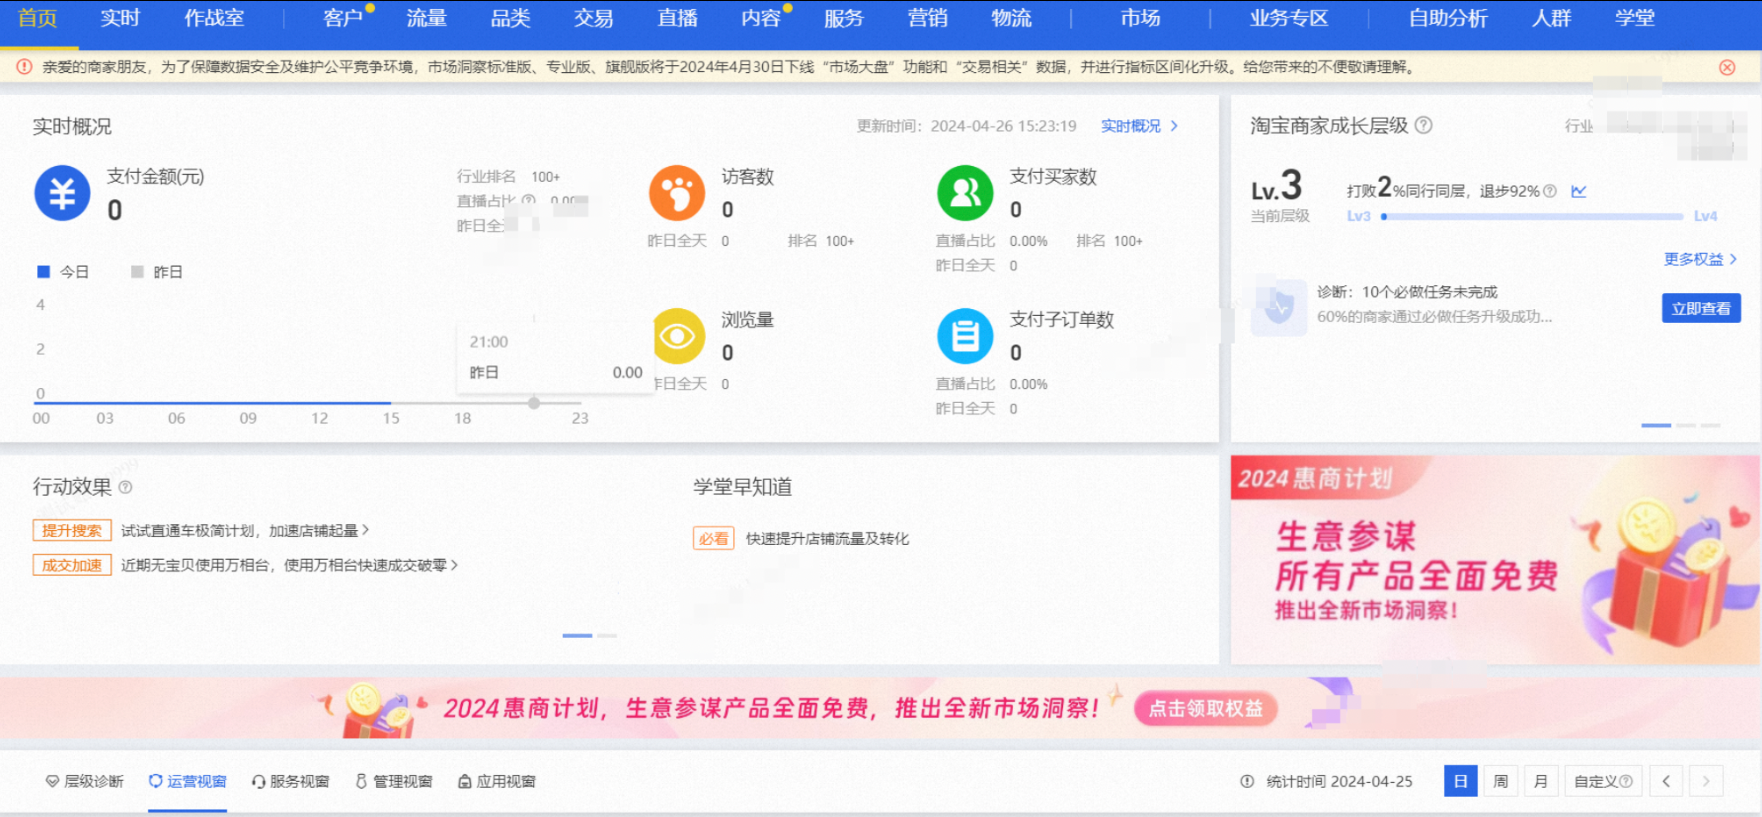1762x817 pixels.
Task: Click the diagnosis shield icon
Action: pyautogui.click(x=1279, y=307)
